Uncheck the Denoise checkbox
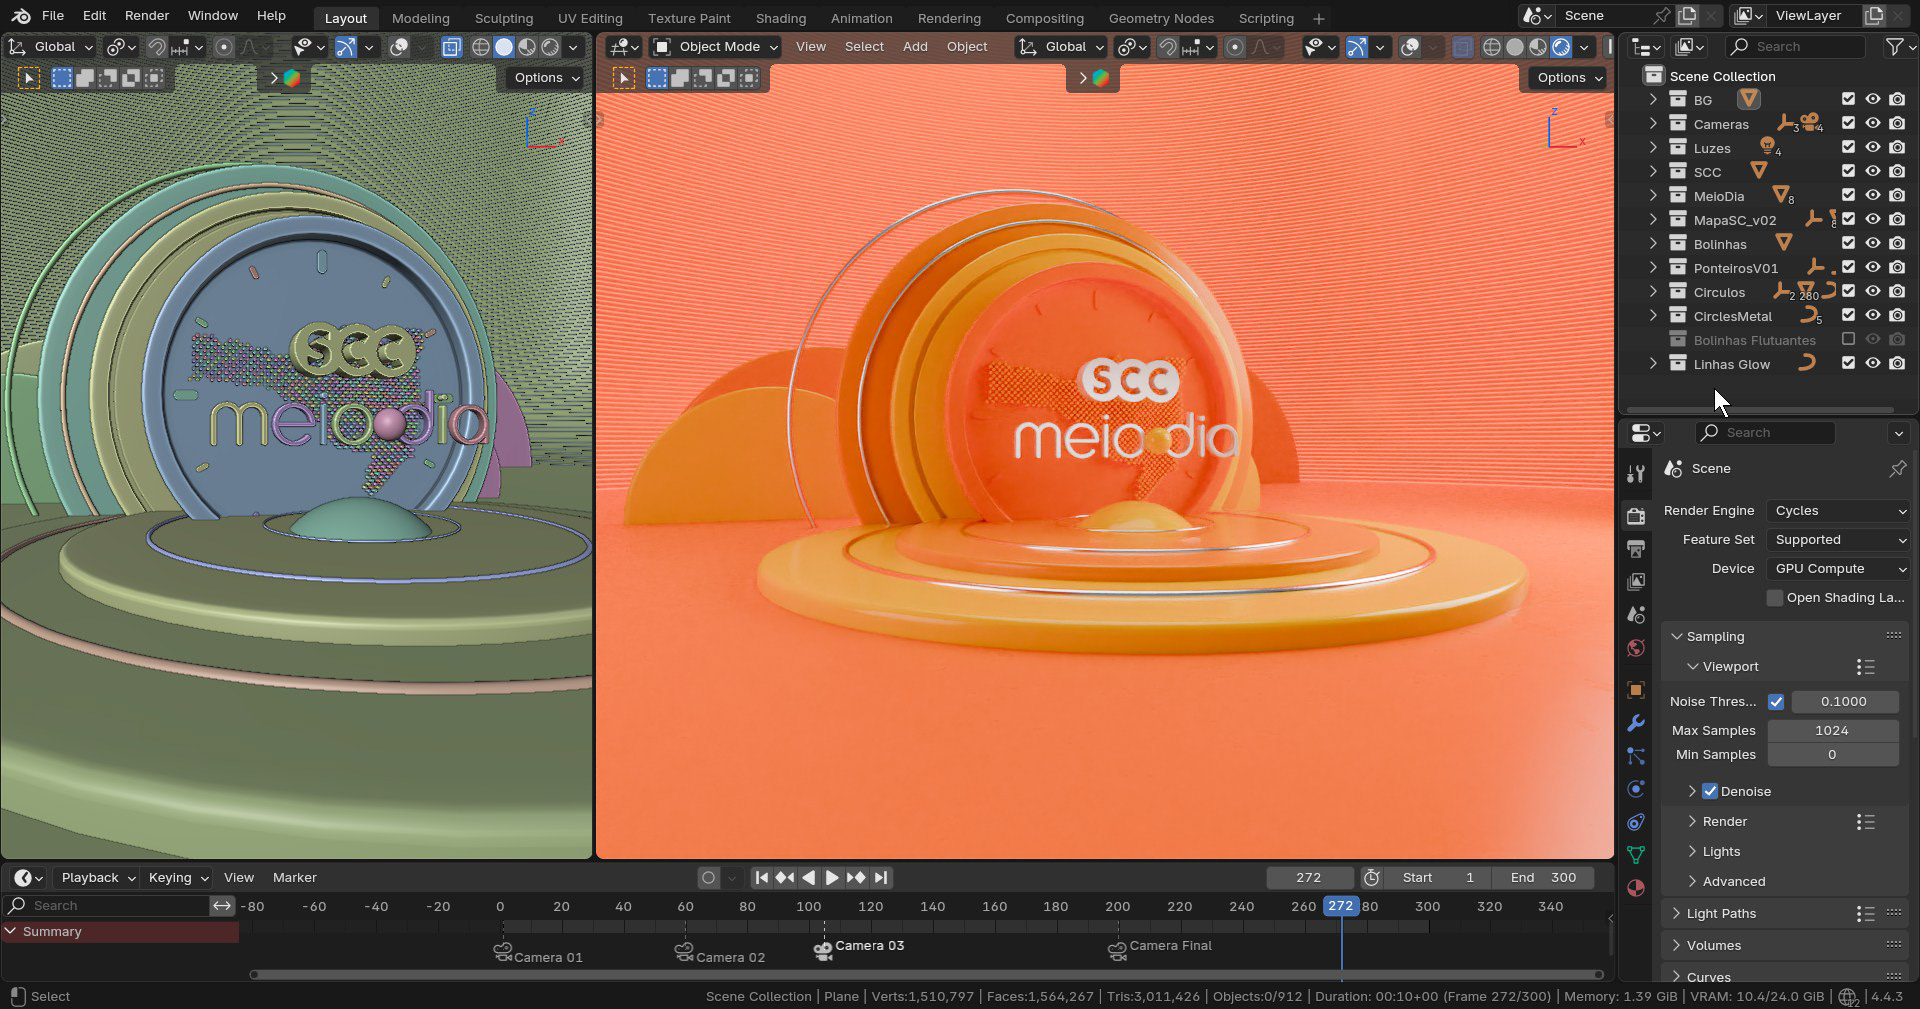The height and width of the screenshot is (1009, 1920). coord(1710,791)
